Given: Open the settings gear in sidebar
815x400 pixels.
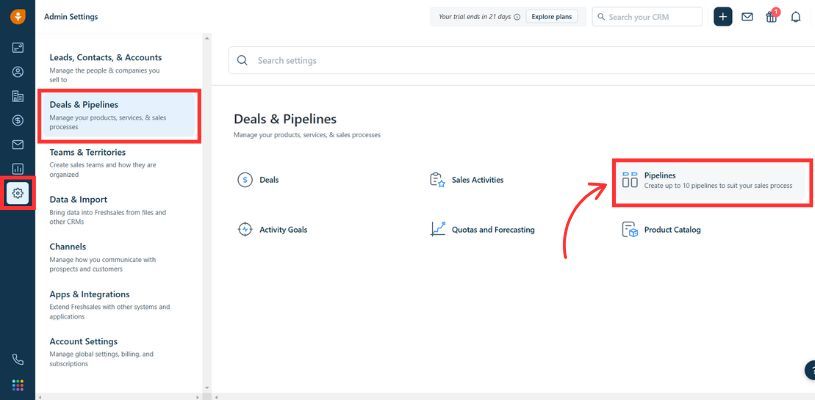Looking at the screenshot, I should tap(18, 193).
